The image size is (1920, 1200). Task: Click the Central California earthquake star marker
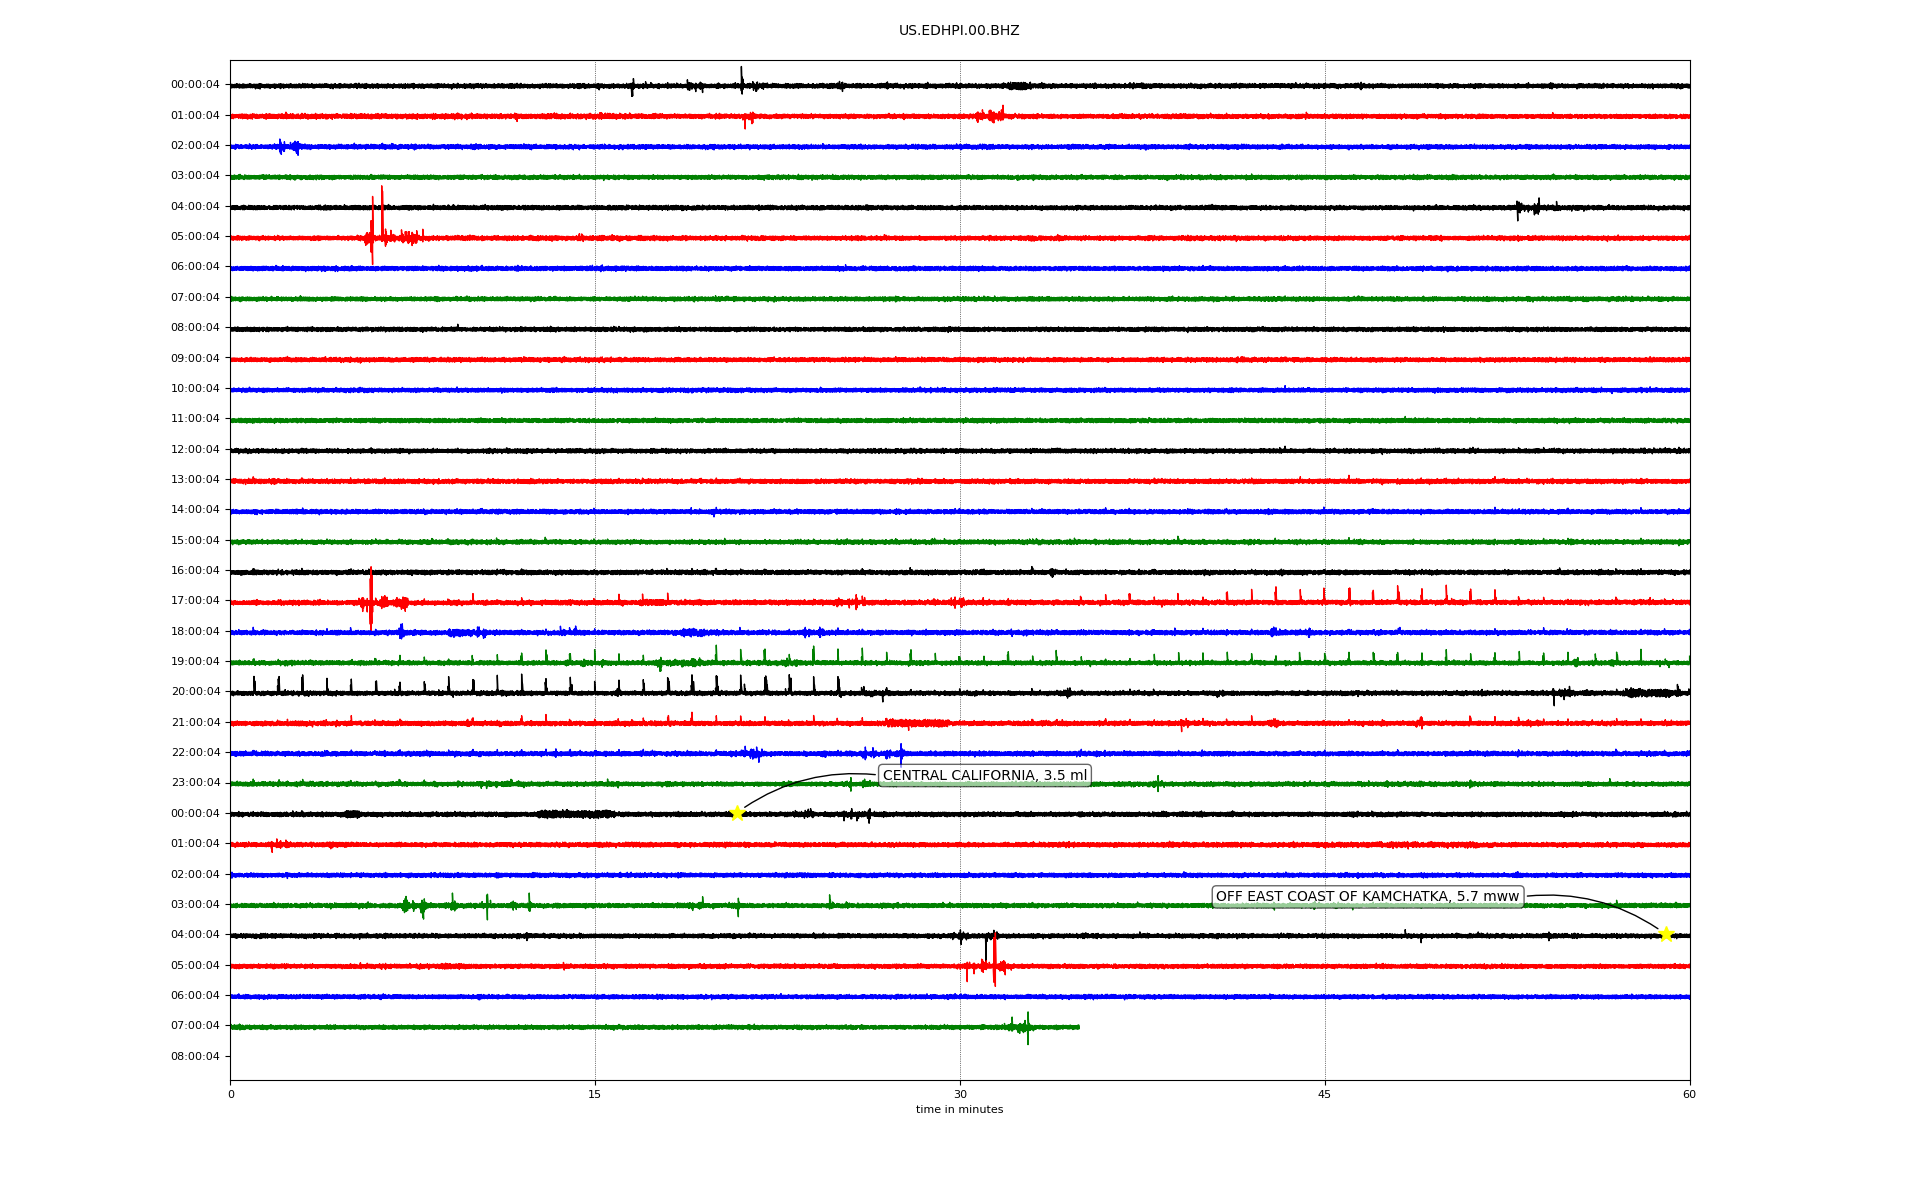[737, 813]
